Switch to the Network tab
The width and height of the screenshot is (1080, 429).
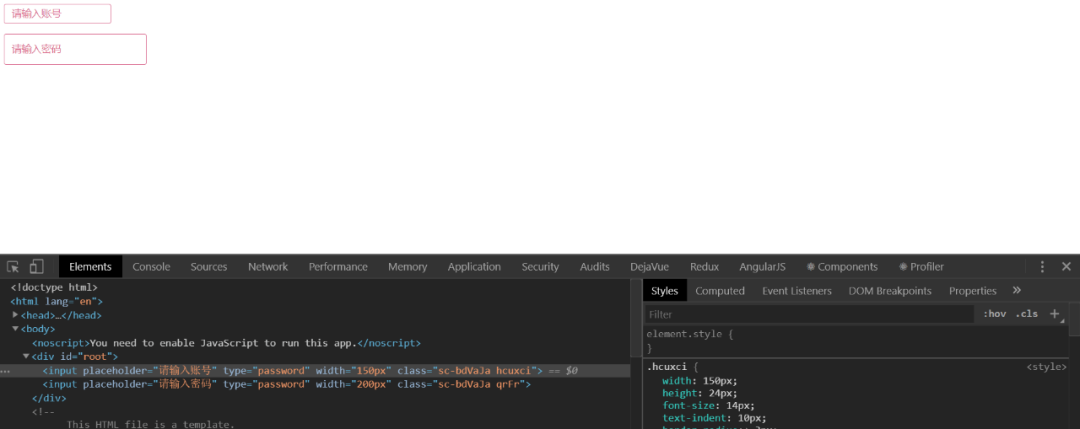coord(268,266)
